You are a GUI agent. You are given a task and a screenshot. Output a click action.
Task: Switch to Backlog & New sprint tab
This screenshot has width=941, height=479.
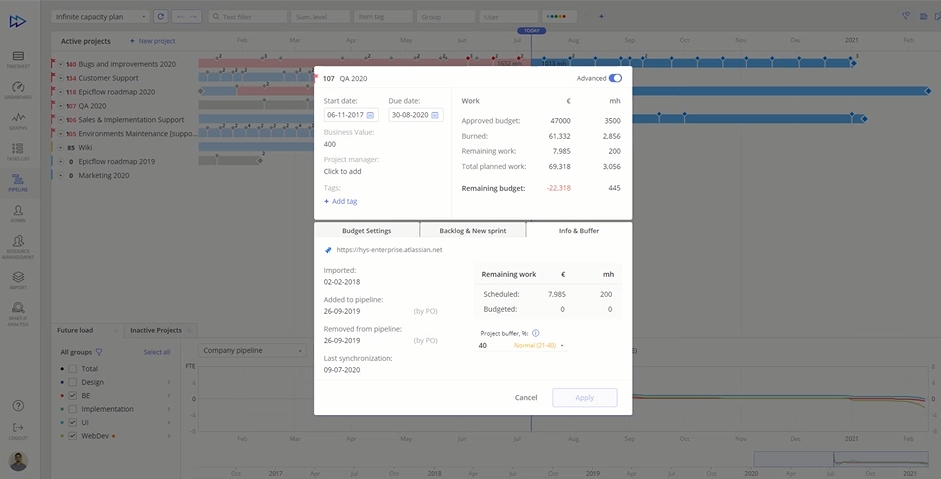click(472, 231)
